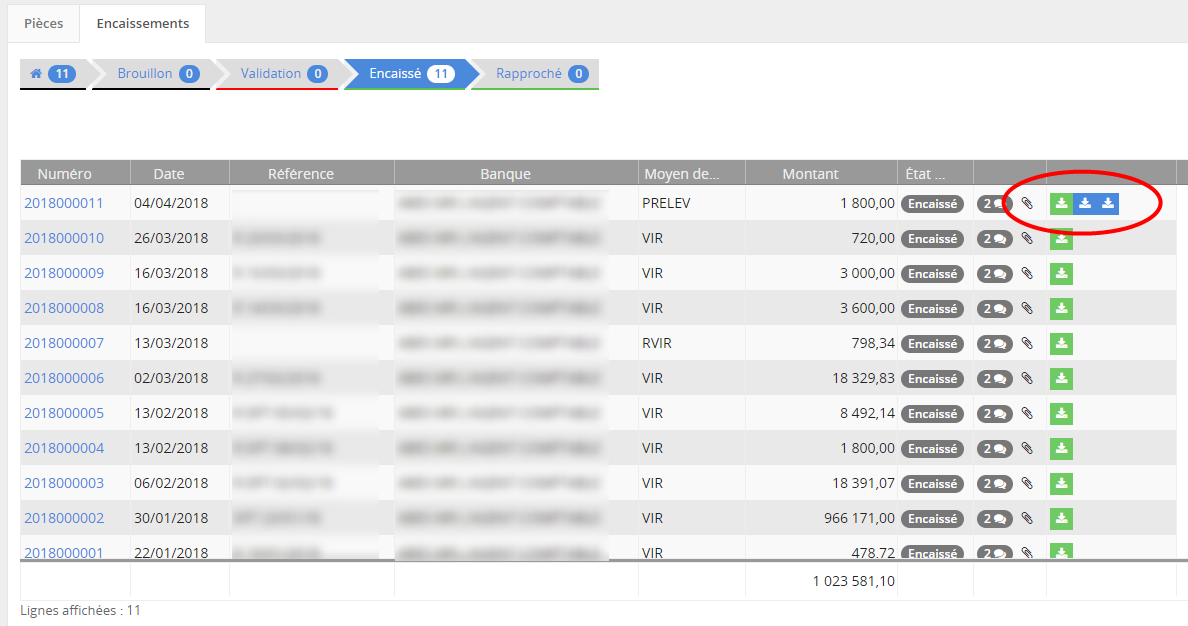Click green download icon for 2018000002
1188x626 pixels.
click(1061, 519)
